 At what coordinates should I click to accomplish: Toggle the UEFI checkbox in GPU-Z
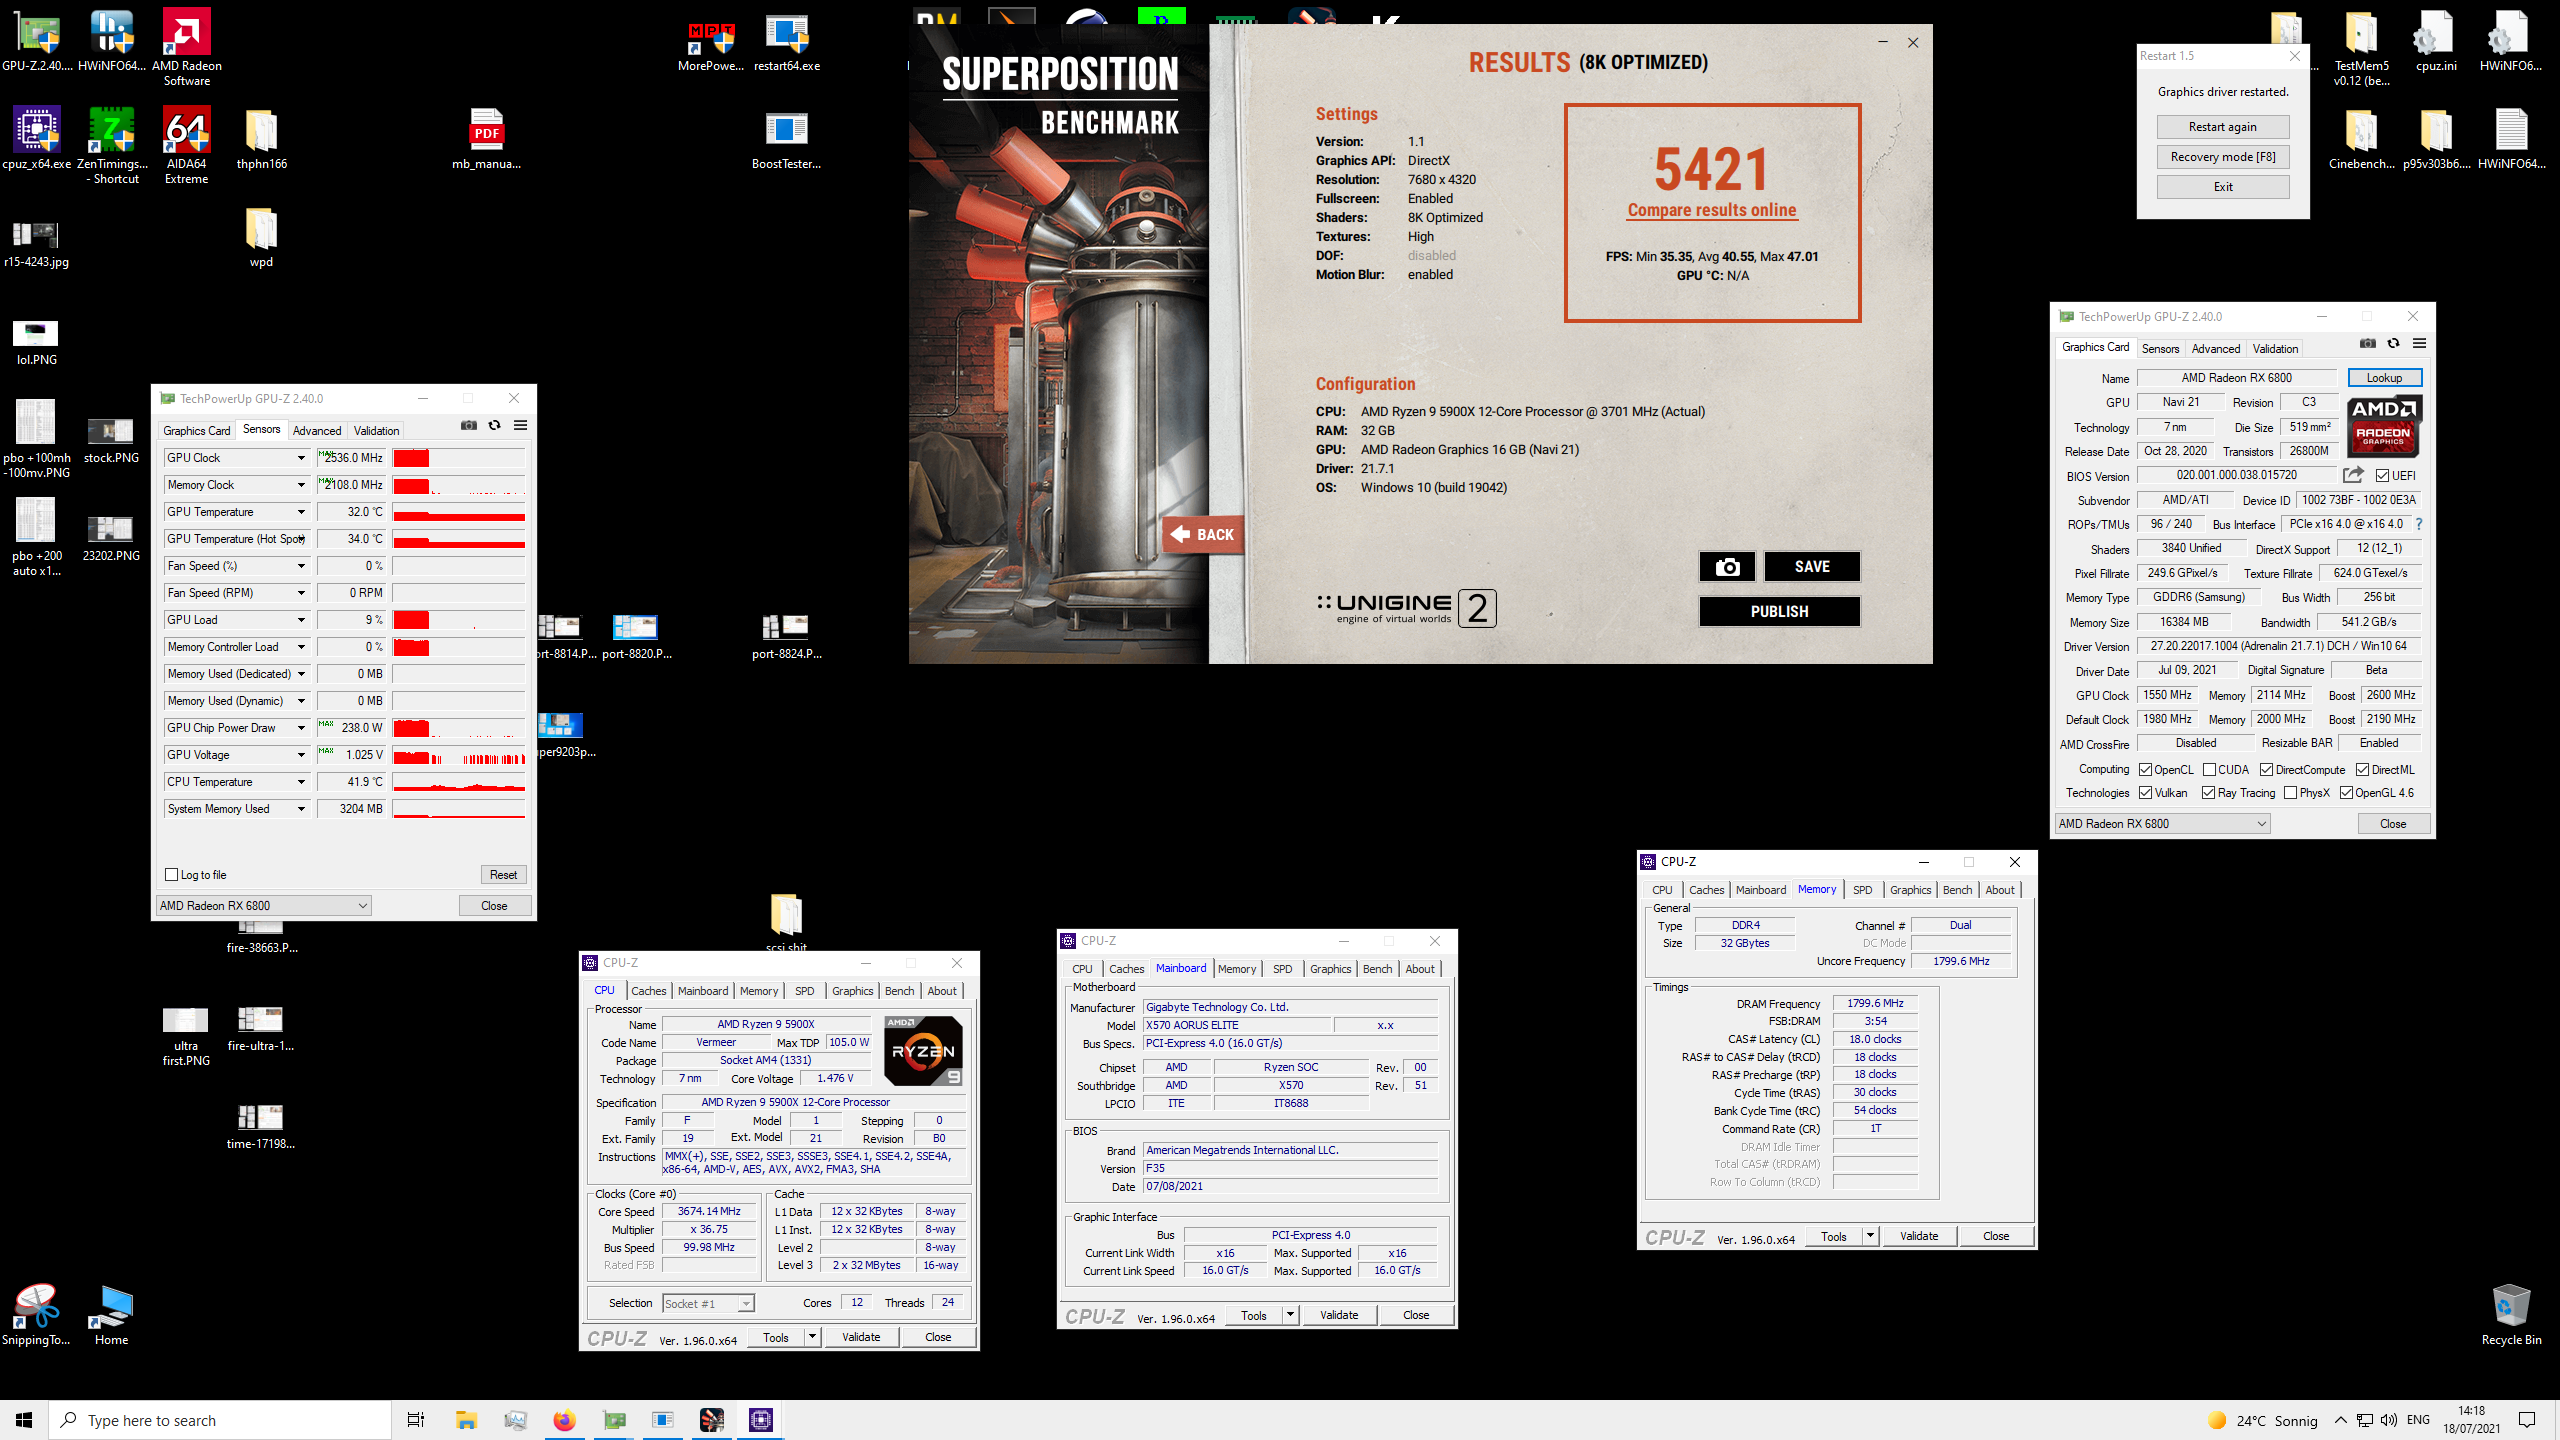[2382, 476]
